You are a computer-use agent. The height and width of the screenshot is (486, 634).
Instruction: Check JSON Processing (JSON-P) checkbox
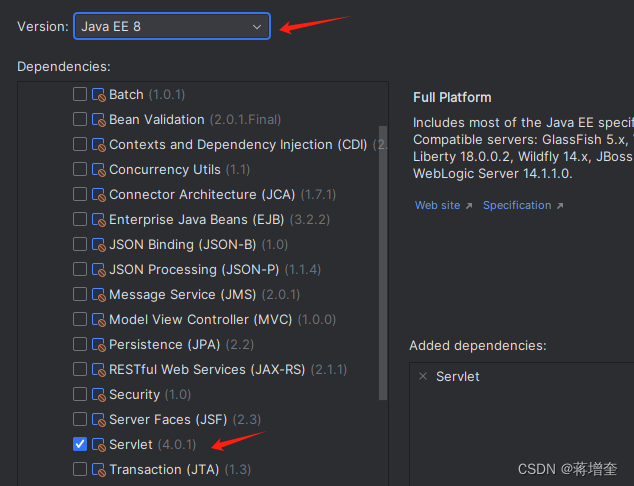tap(80, 269)
